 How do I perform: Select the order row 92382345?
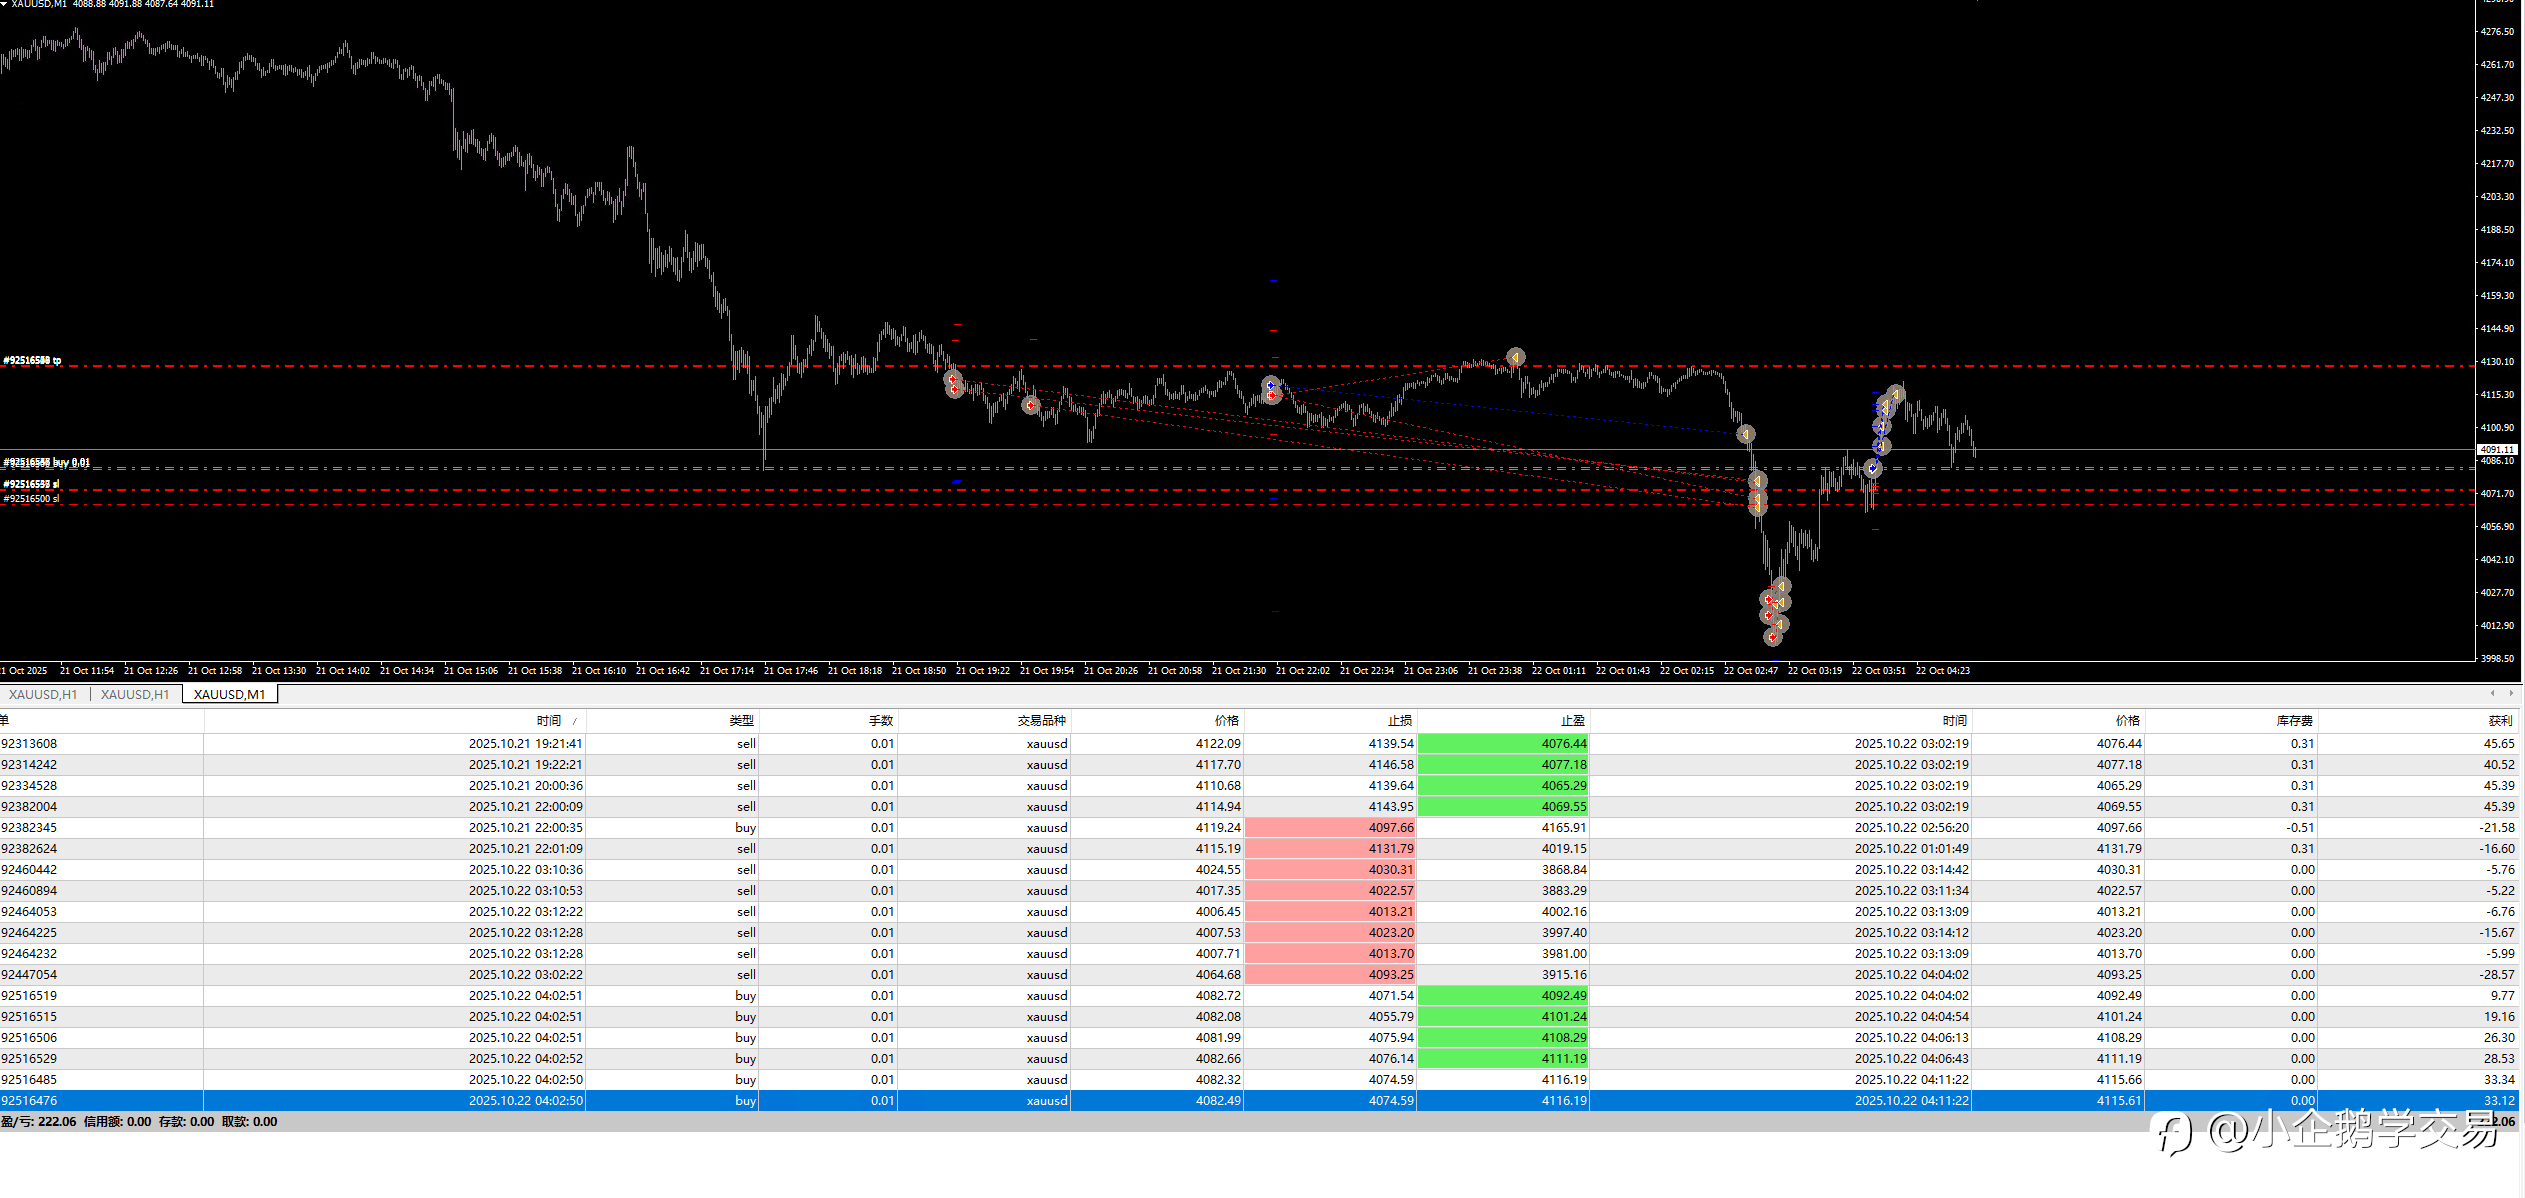click(30, 827)
